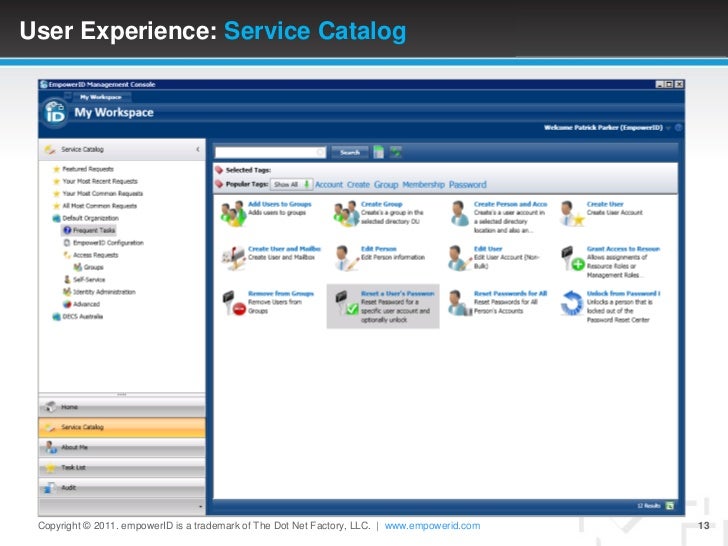This screenshot has height=546, width=728.
Task: Select EmpowerID Configuration tree item
Action: click(108, 243)
